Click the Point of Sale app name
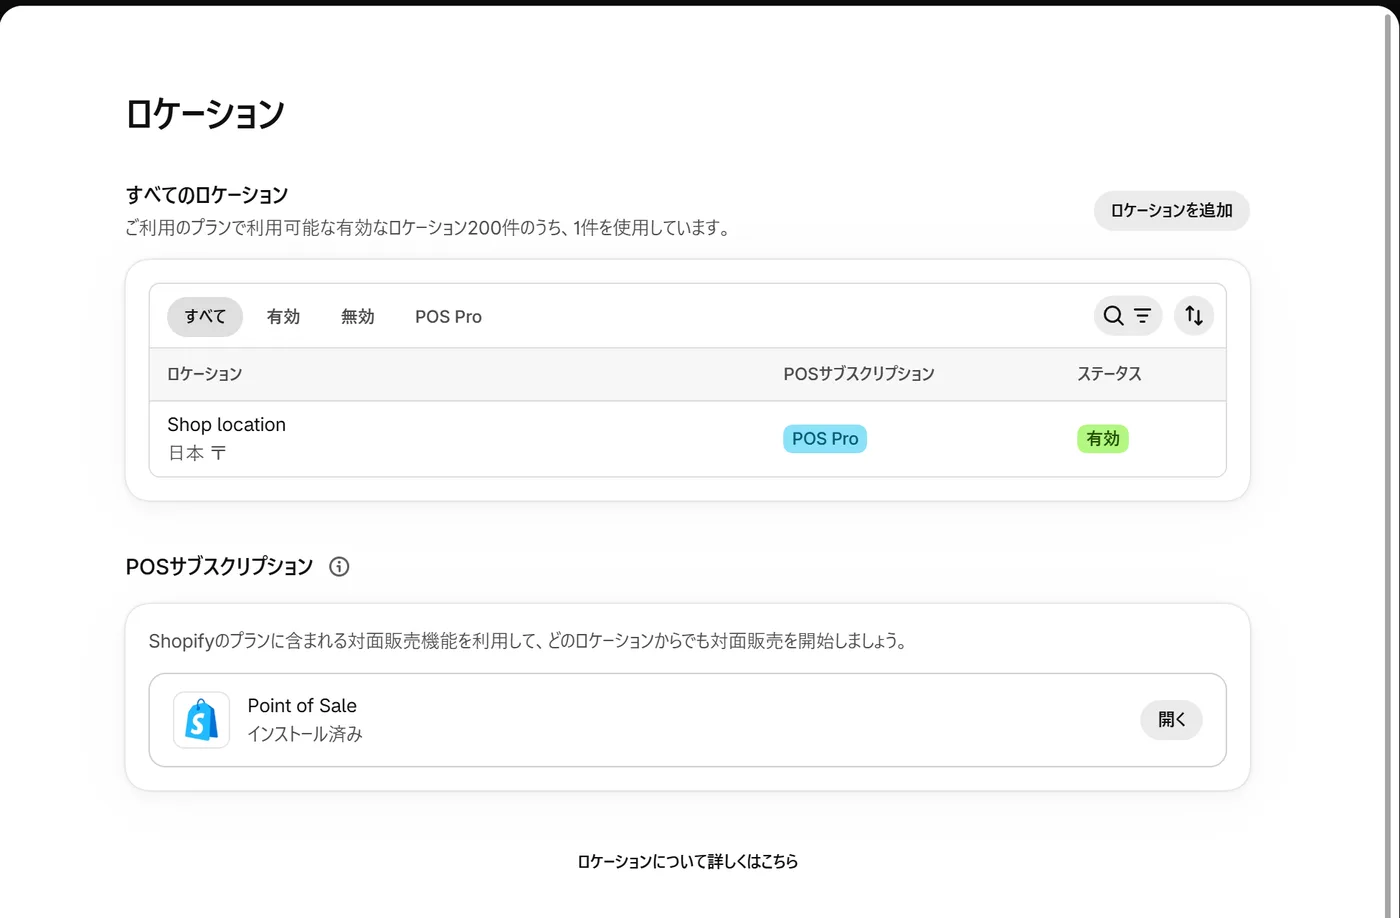The width and height of the screenshot is (1400, 918). coord(302,706)
